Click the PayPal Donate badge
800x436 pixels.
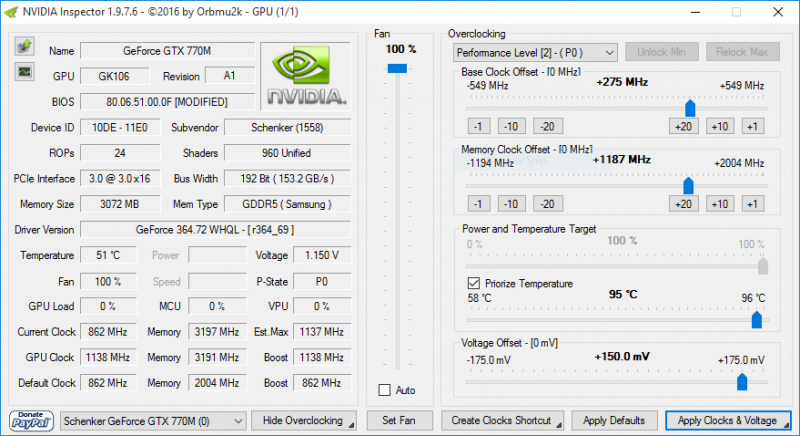point(31,421)
